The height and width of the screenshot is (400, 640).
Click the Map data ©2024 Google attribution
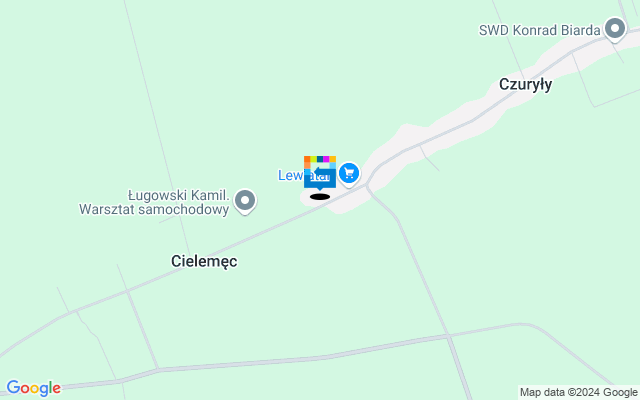coord(578,393)
